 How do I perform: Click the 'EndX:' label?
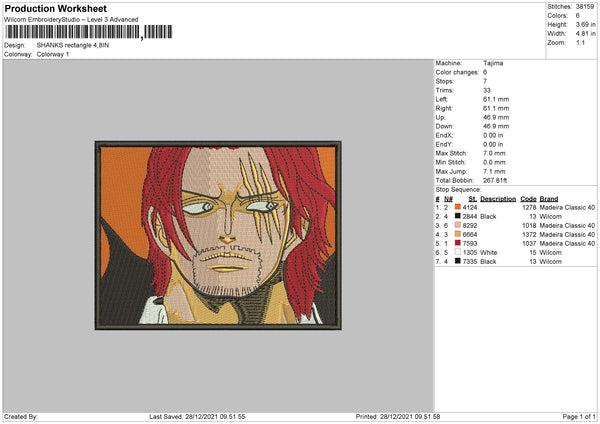tap(444, 135)
